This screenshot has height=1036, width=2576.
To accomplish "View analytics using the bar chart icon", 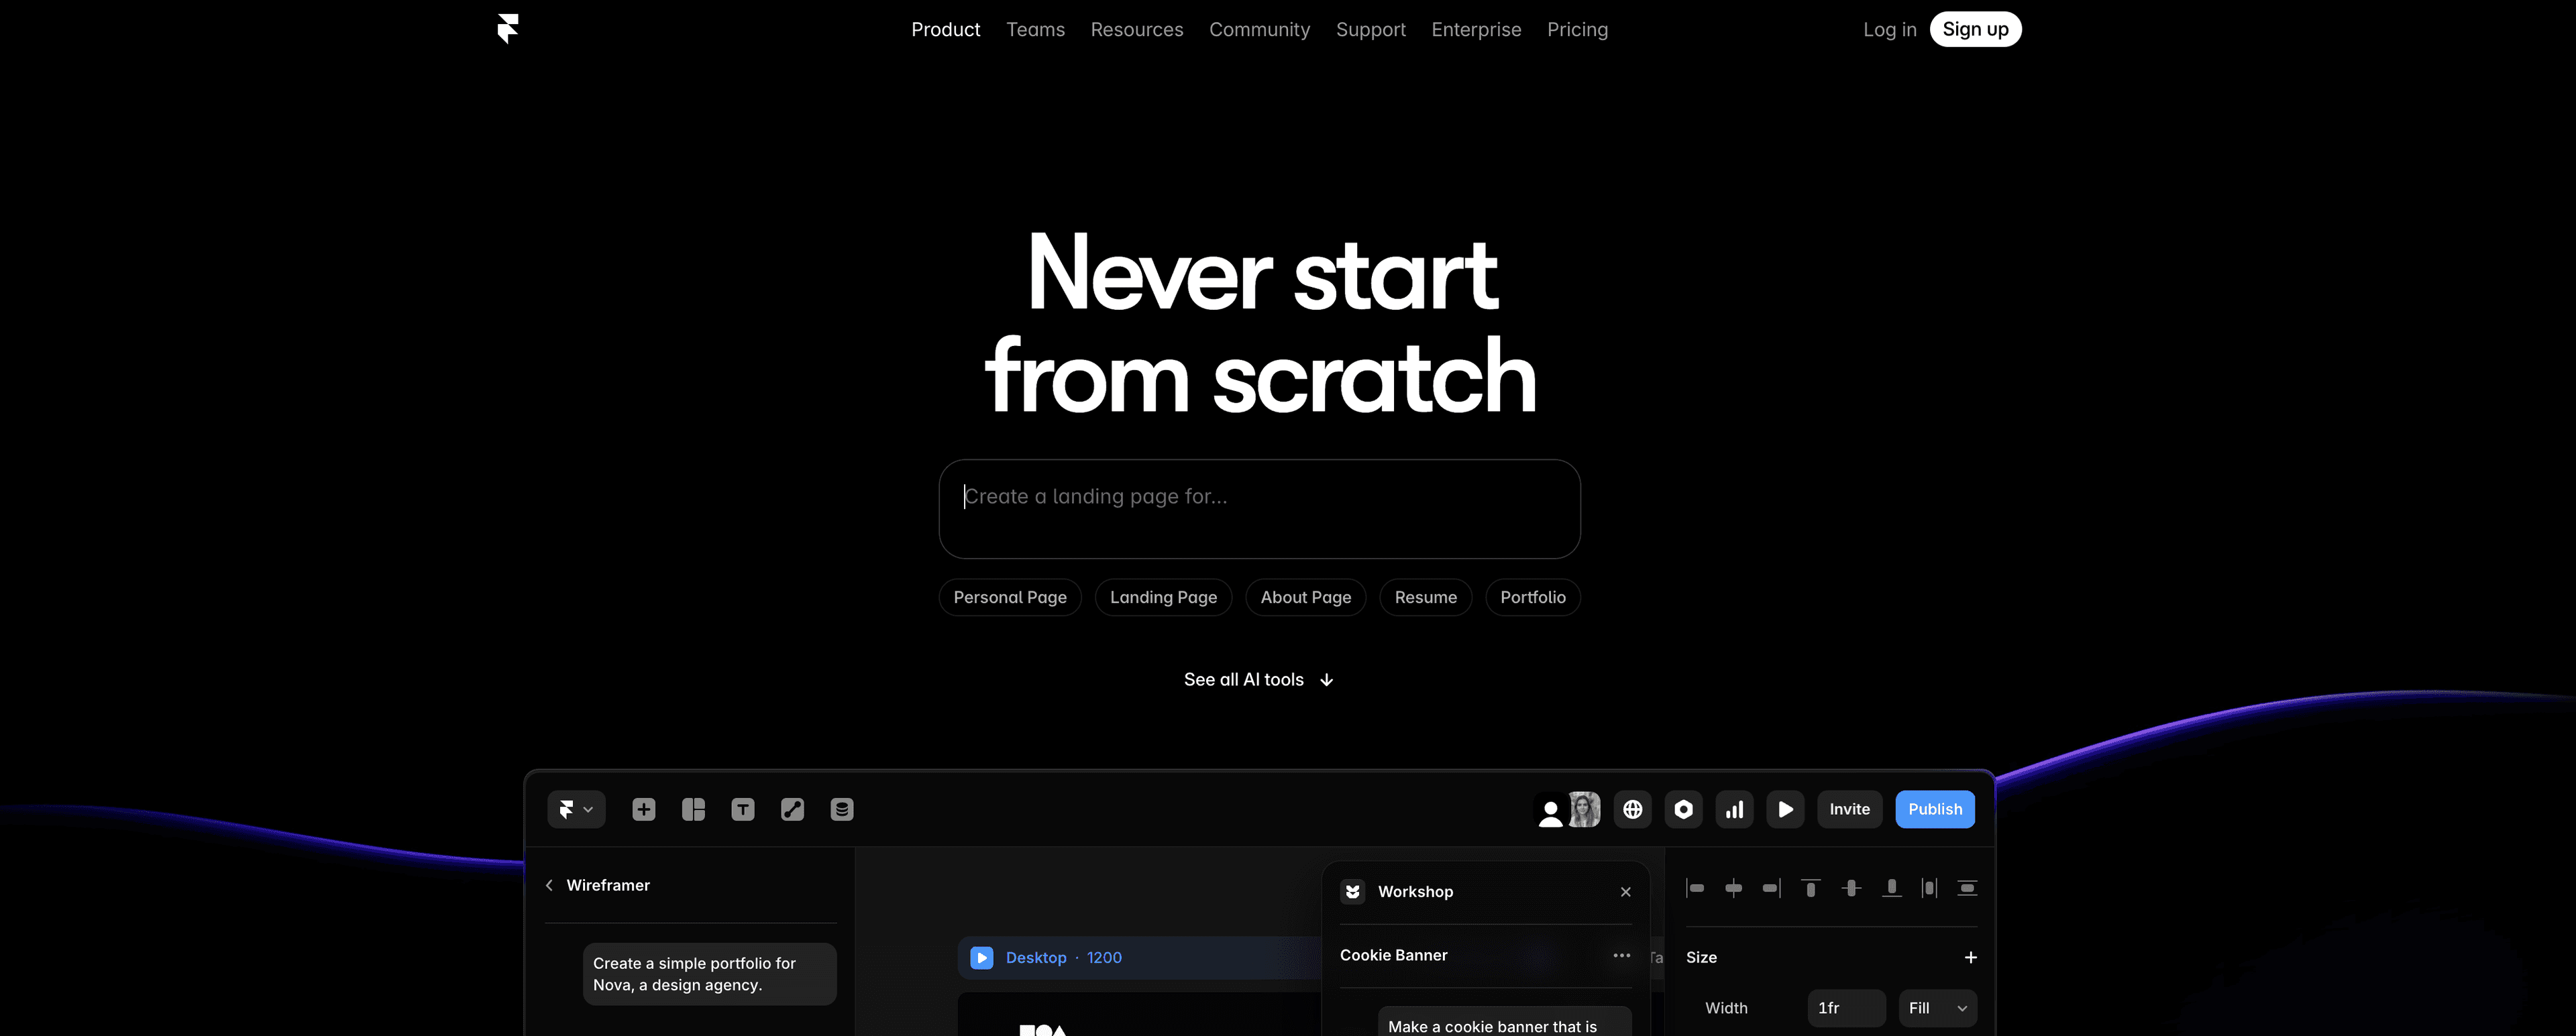I will [1735, 809].
